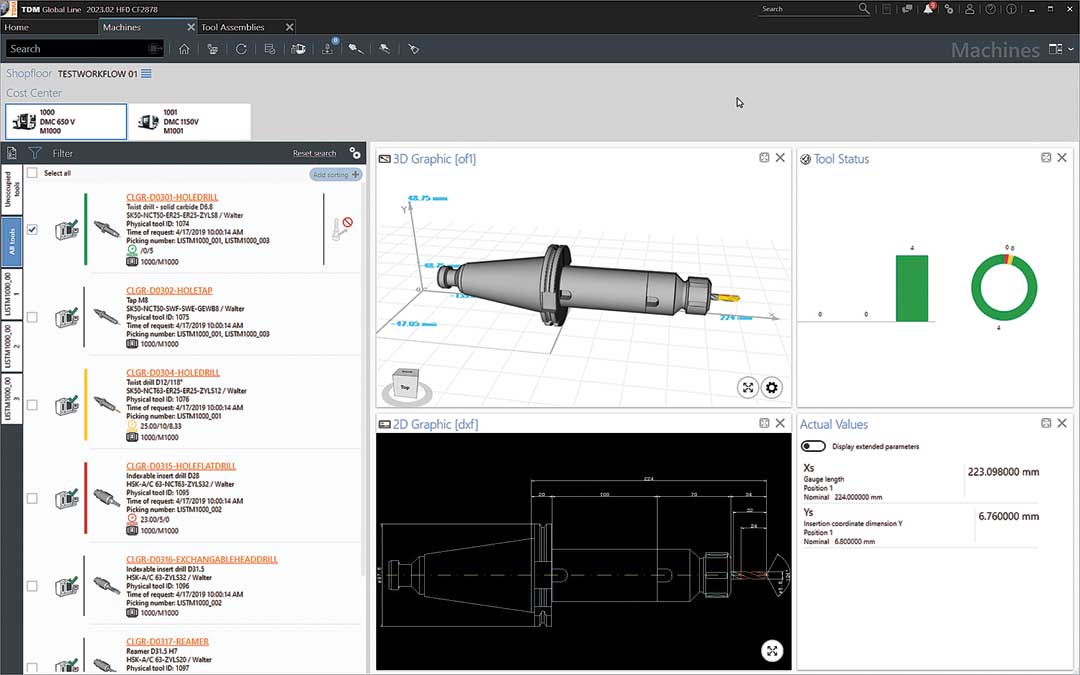Click the remove tool toolbar icon
The width and height of the screenshot is (1080, 675).
(384, 49)
